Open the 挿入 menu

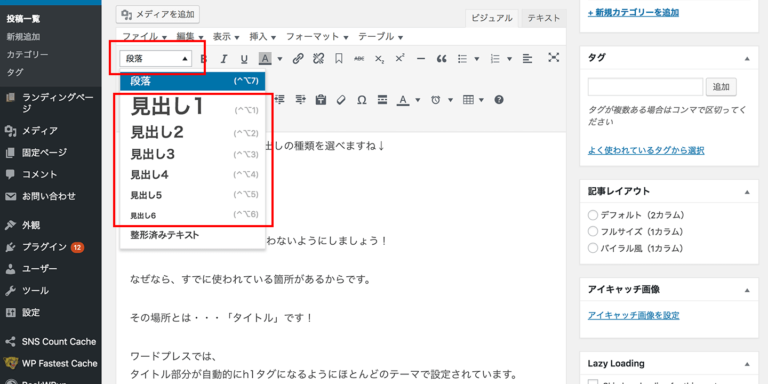pos(263,37)
